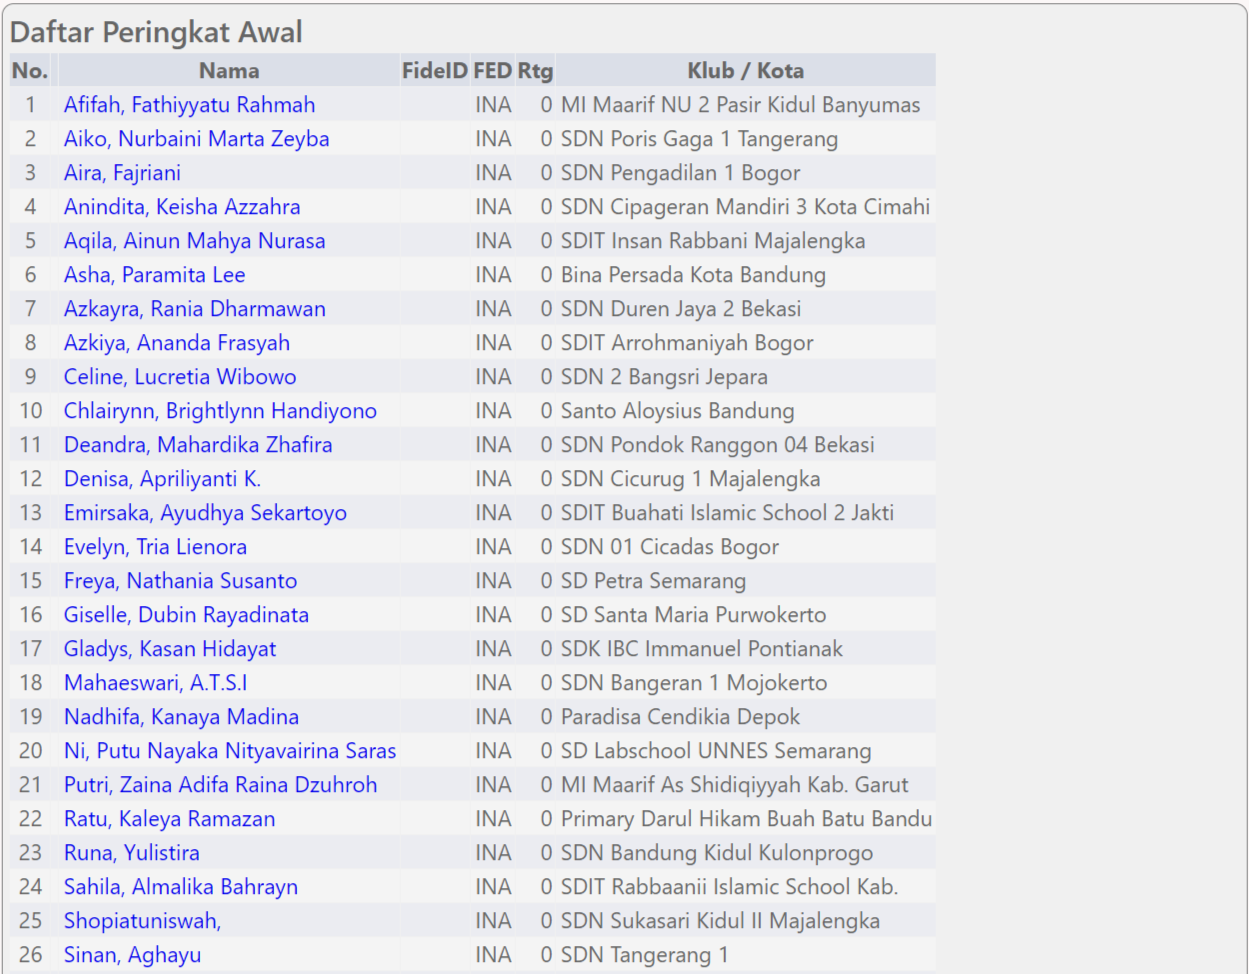The image size is (1249, 974).
Task: Open Gladys, Kasan Hidayat page
Action: [170, 649]
